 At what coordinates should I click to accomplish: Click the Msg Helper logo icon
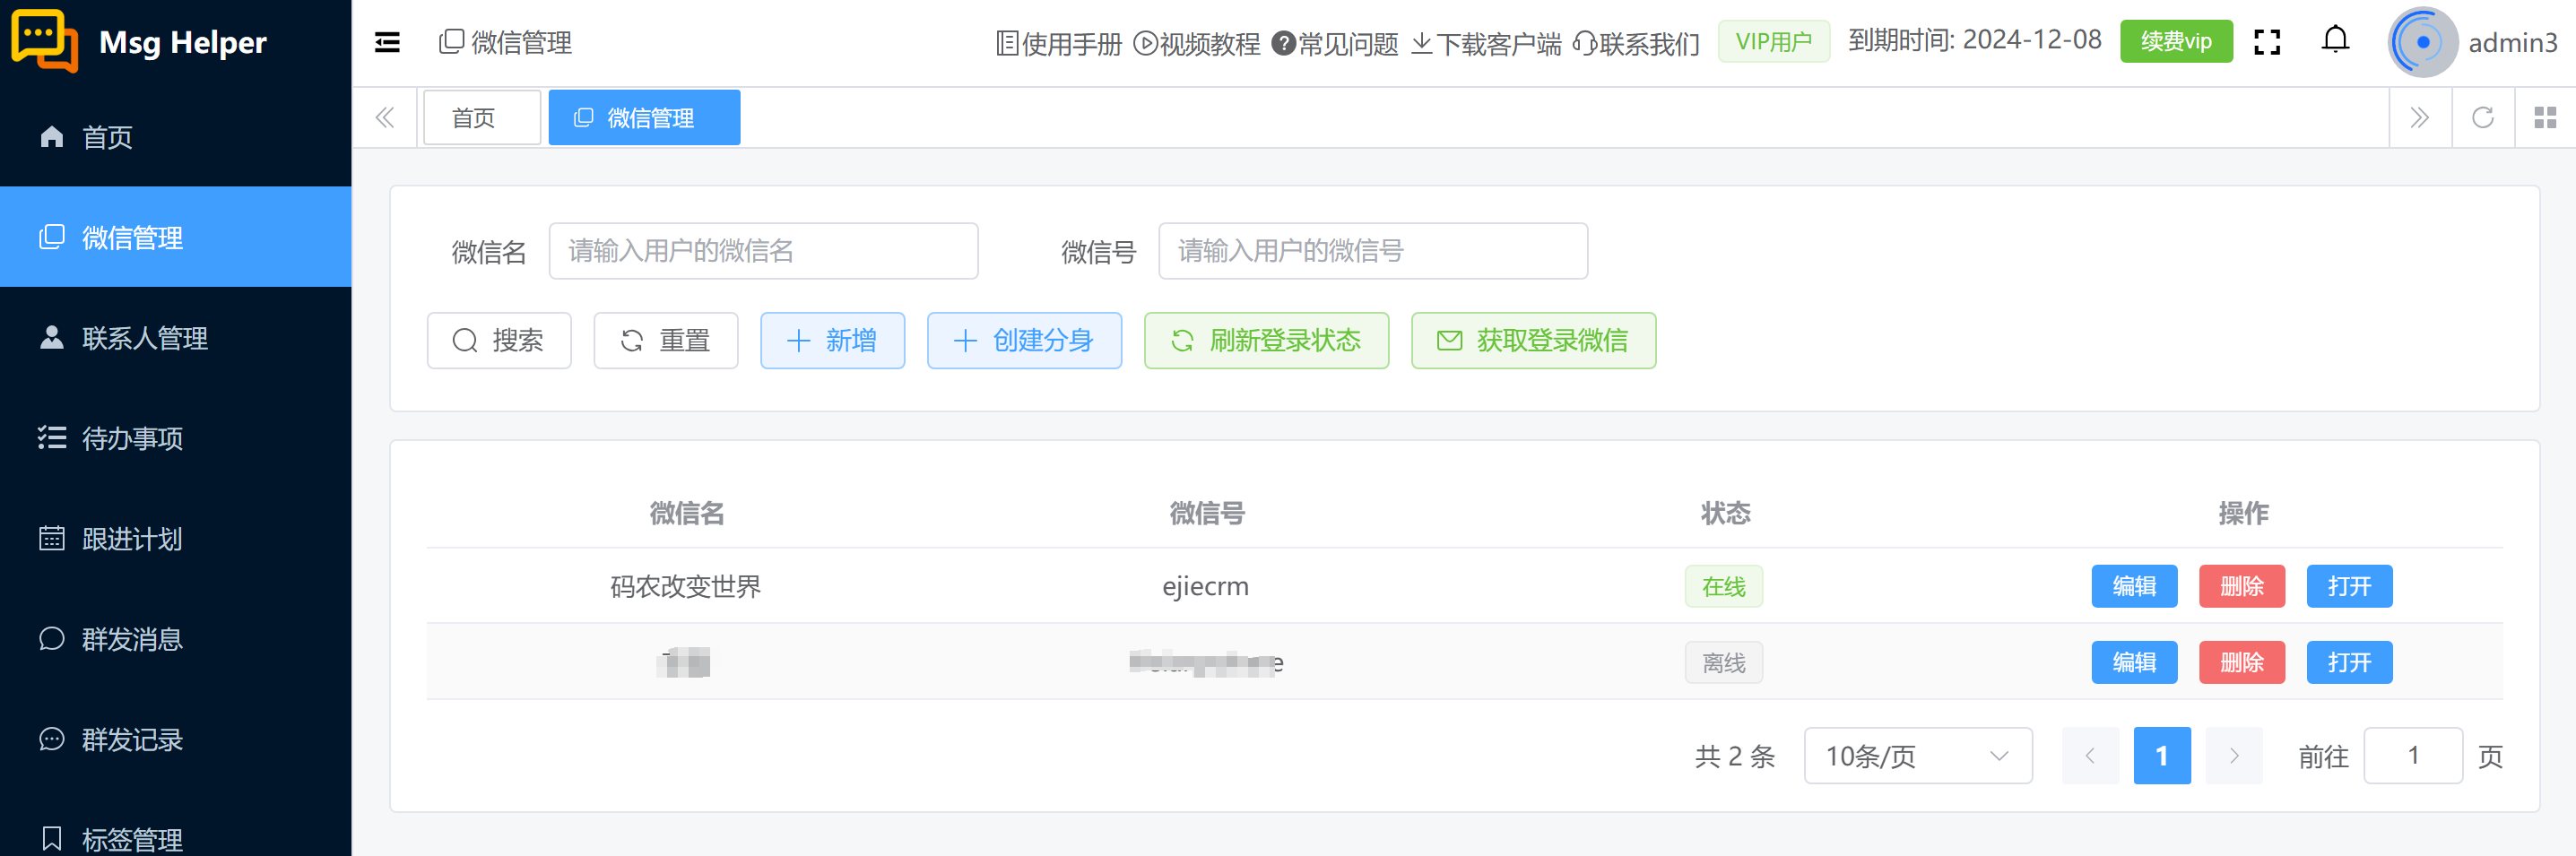pyautogui.click(x=45, y=41)
